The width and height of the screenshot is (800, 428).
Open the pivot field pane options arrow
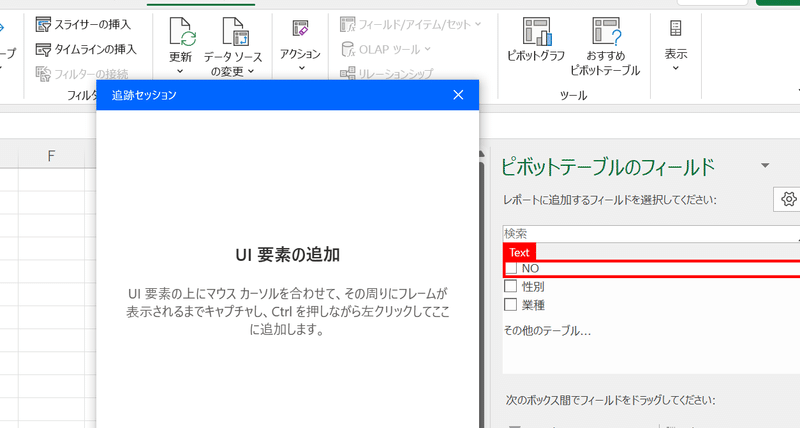click(765, 165)
